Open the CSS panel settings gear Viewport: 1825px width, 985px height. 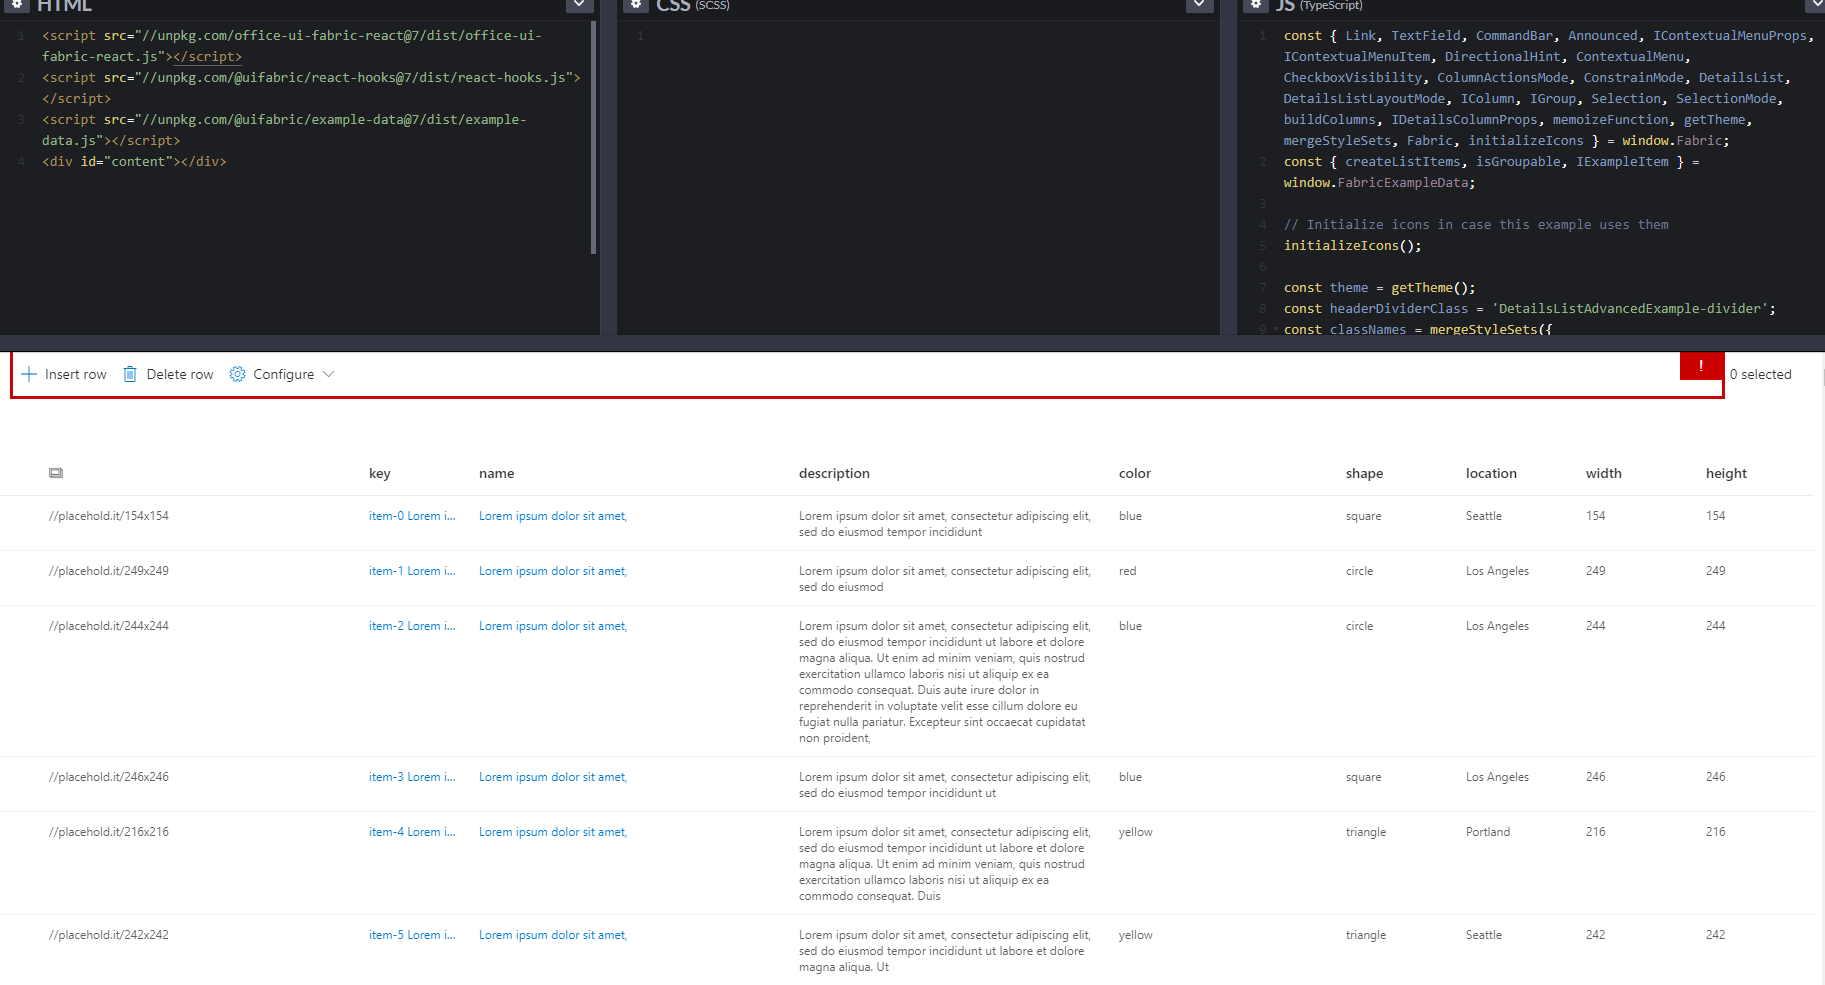click(x=636, y=5)
